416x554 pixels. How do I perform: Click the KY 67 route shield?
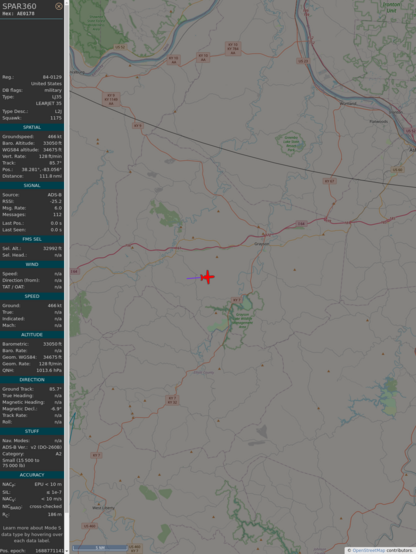329,181
